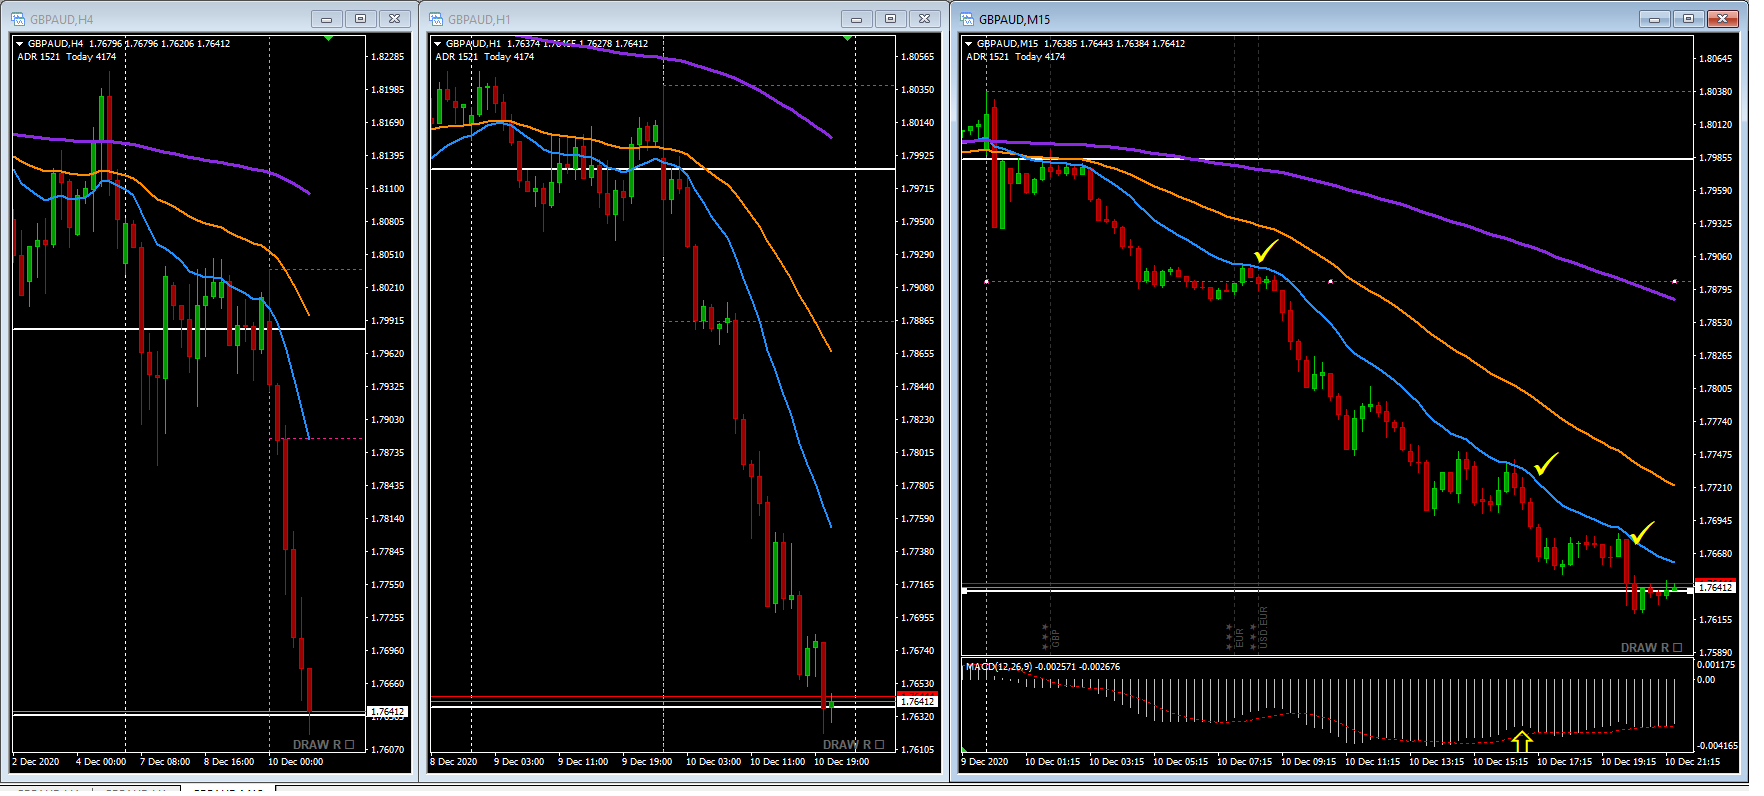Open the dropdown arrow beside GBPAUD,M15 label
This screenshot has width=1764, height=796.
[x=968, y=44]
